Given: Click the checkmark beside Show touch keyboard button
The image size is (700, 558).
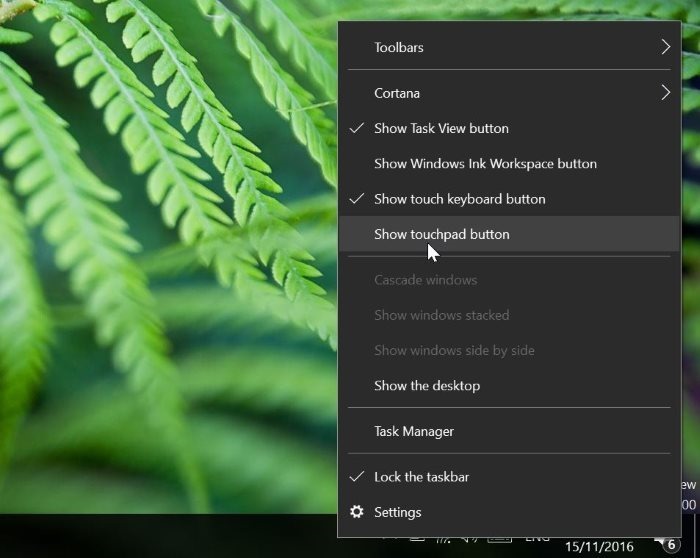Looking at the screenshot, I should coord(357,199).
